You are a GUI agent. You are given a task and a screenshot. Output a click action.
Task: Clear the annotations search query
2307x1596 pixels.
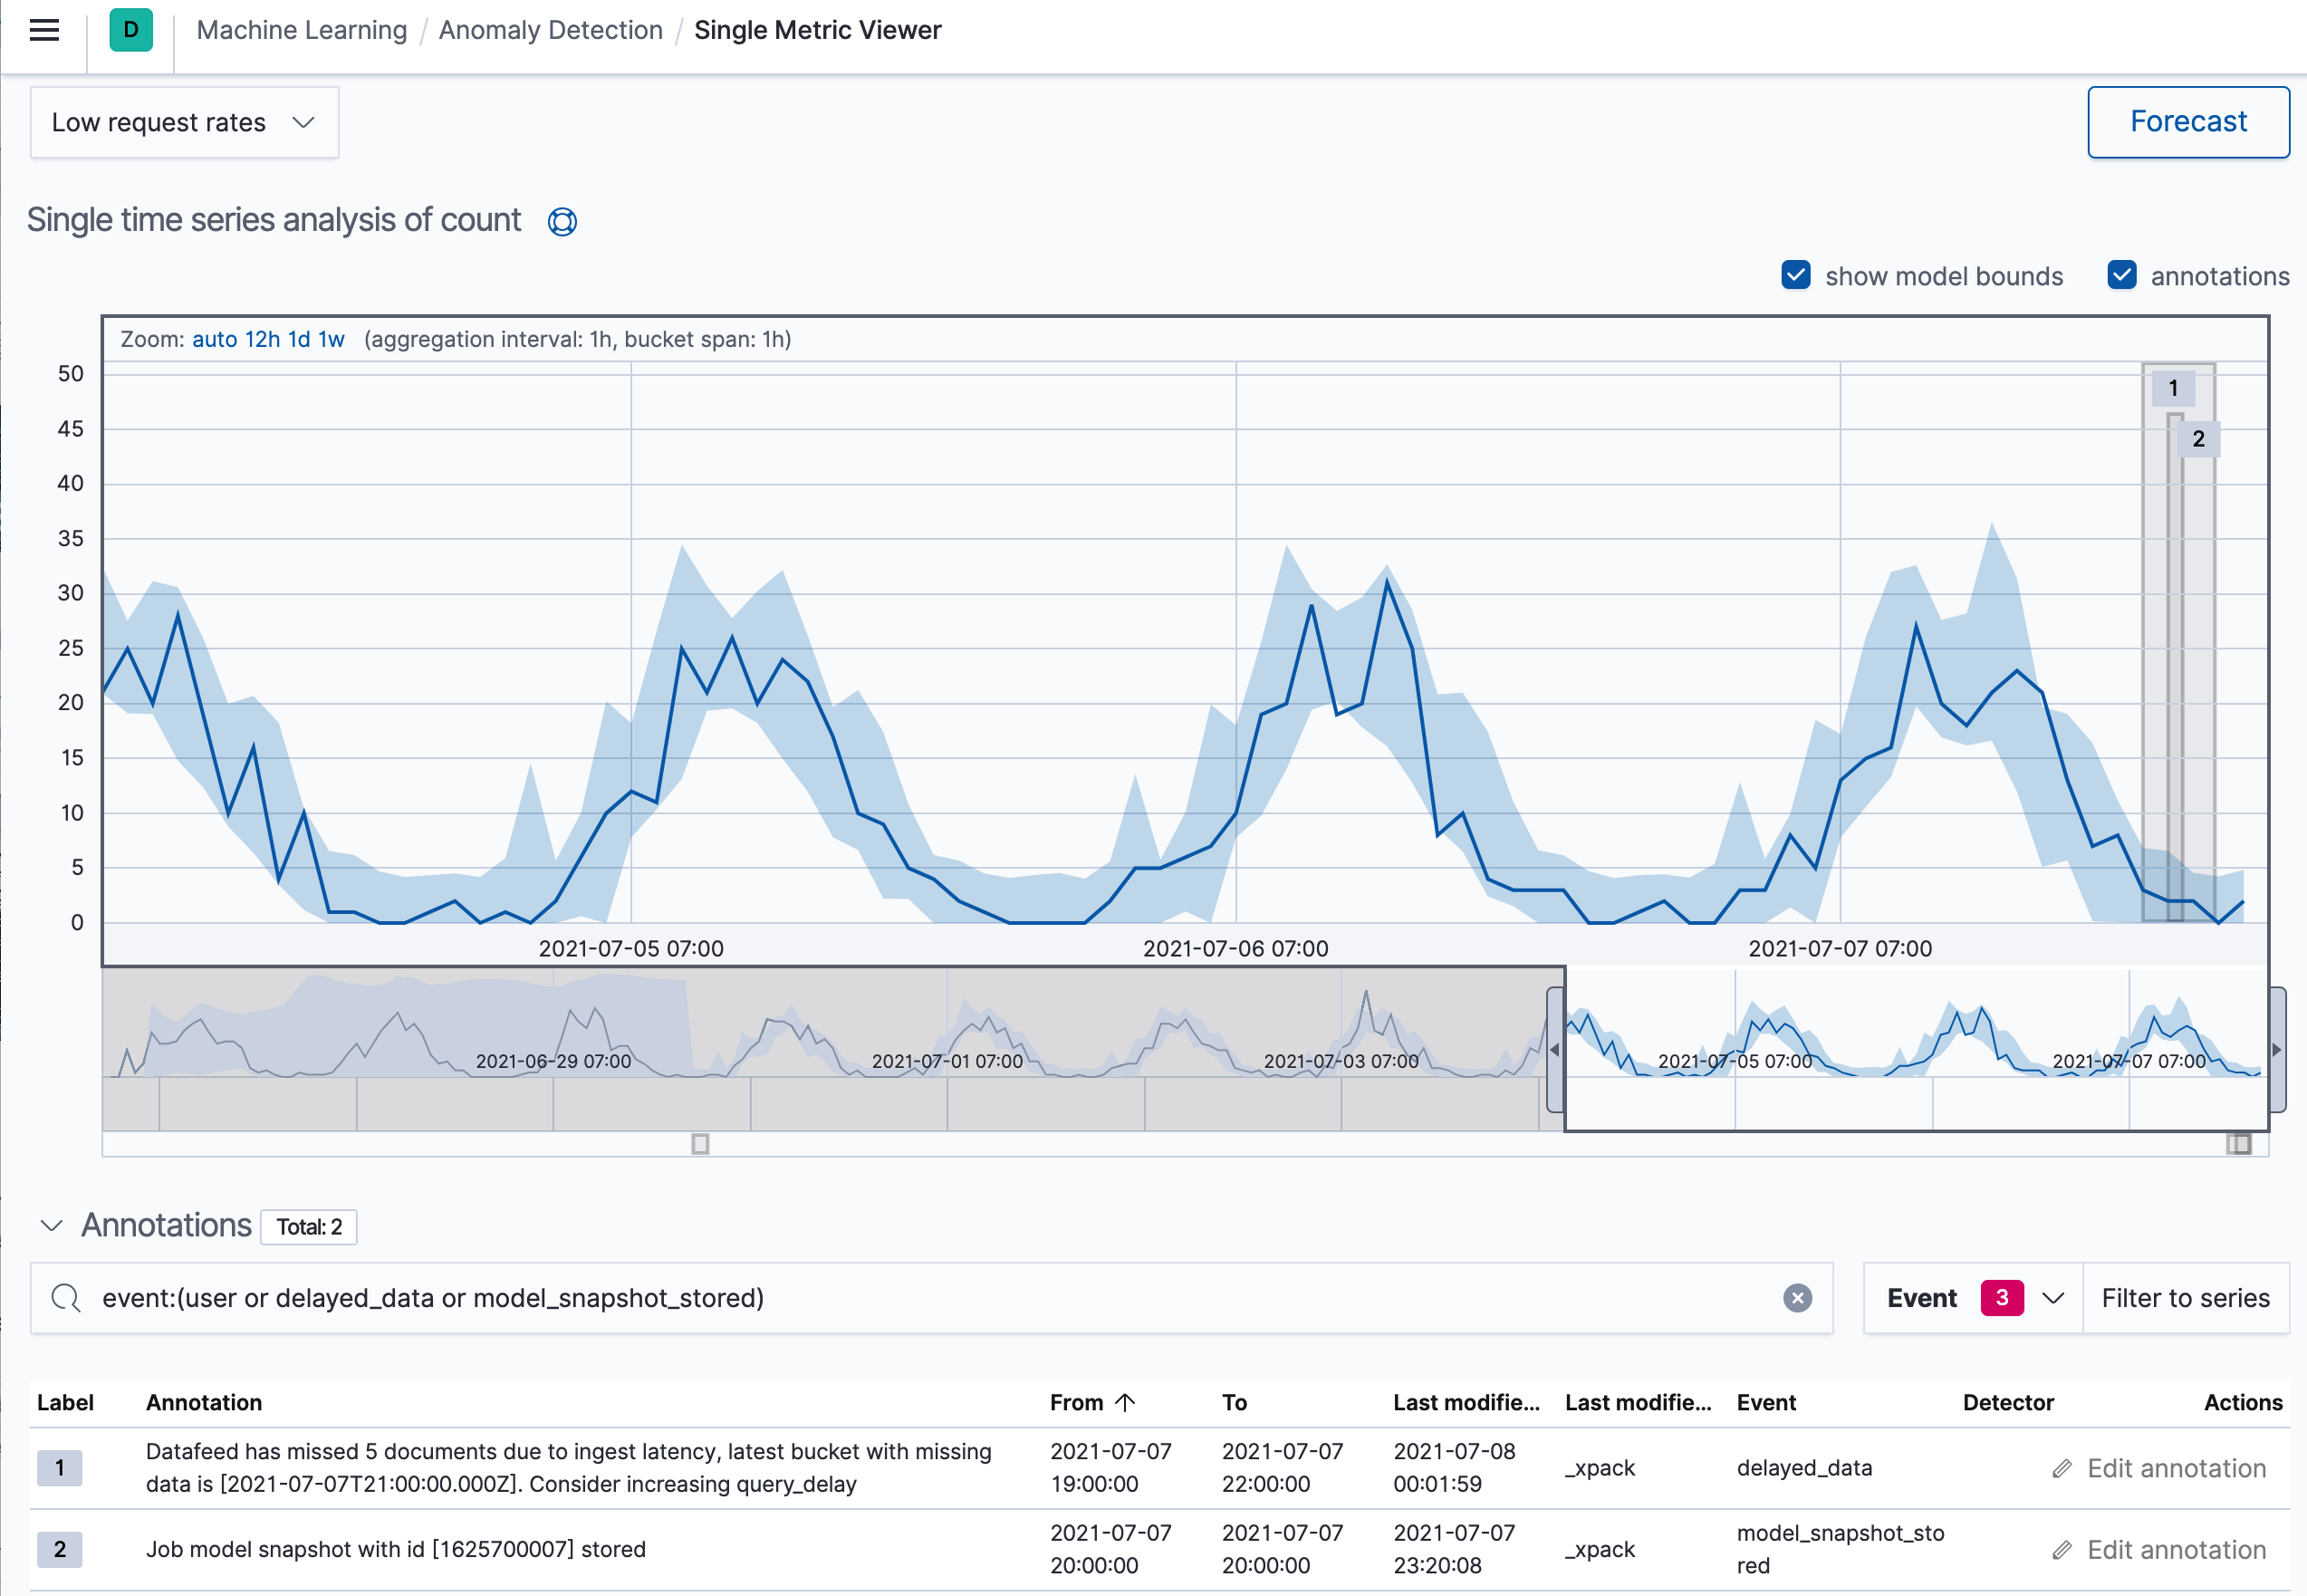pos(1797,1298)
